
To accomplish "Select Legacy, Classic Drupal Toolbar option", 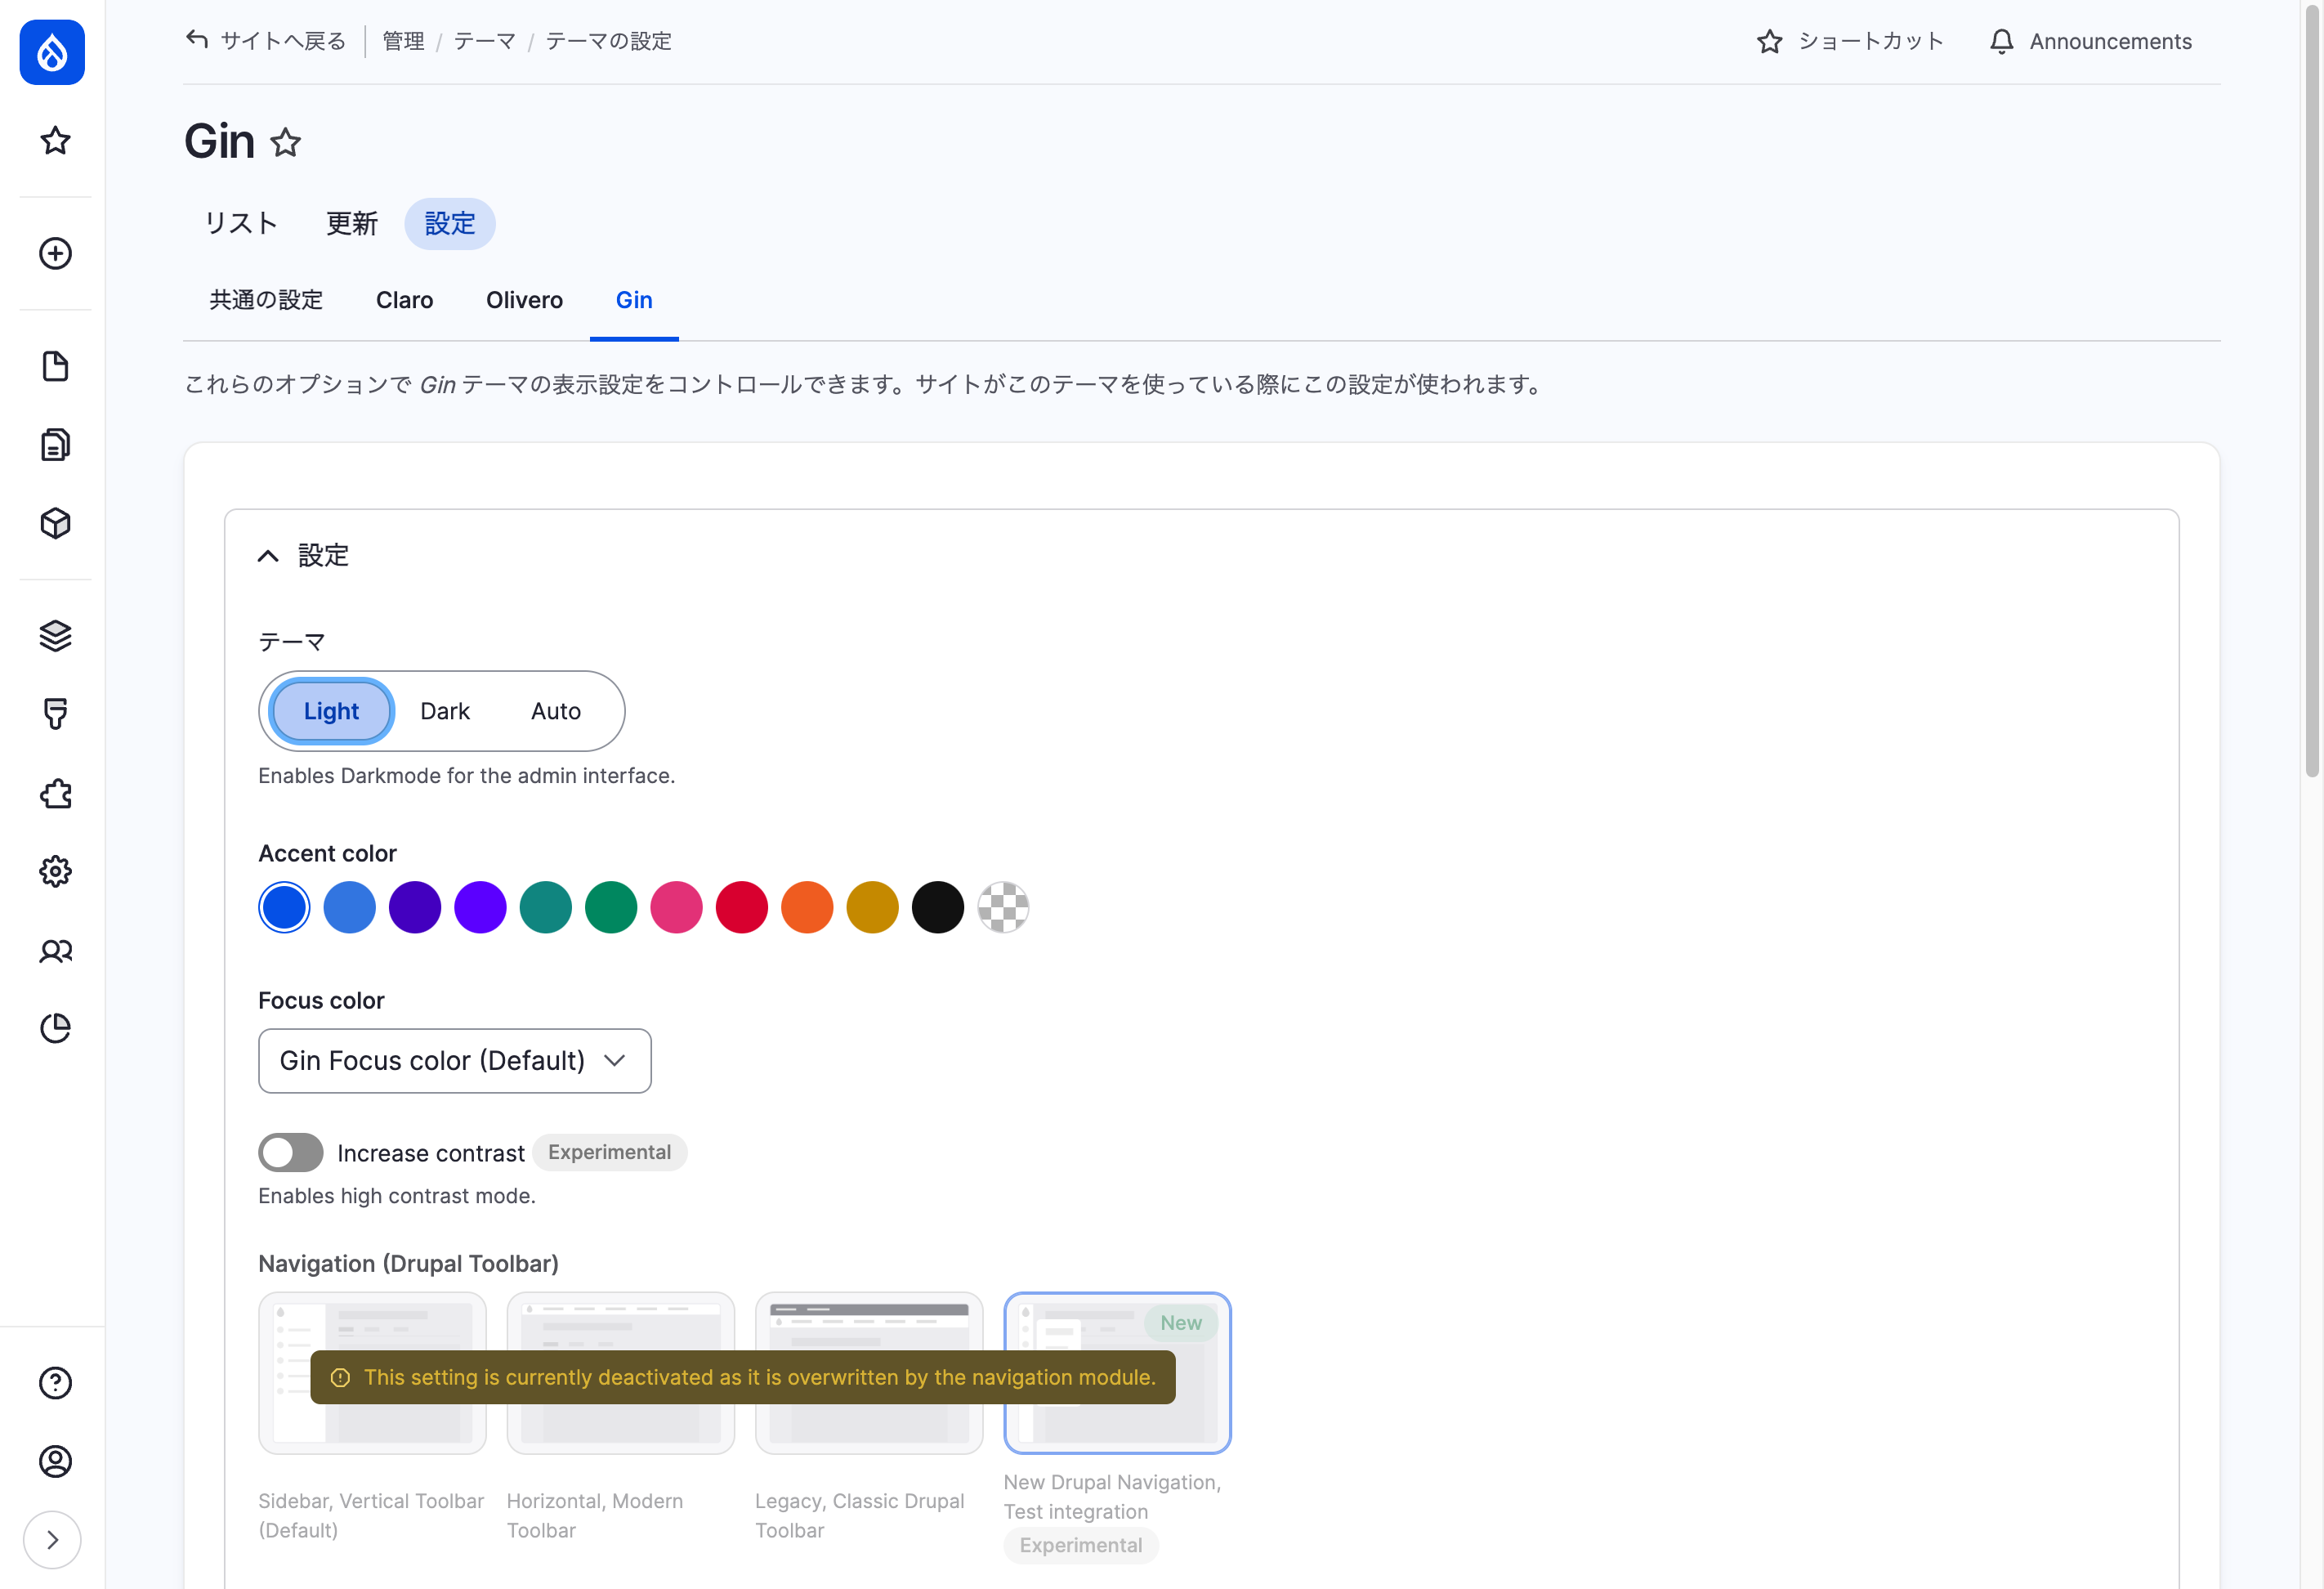I will point(869,1373).
